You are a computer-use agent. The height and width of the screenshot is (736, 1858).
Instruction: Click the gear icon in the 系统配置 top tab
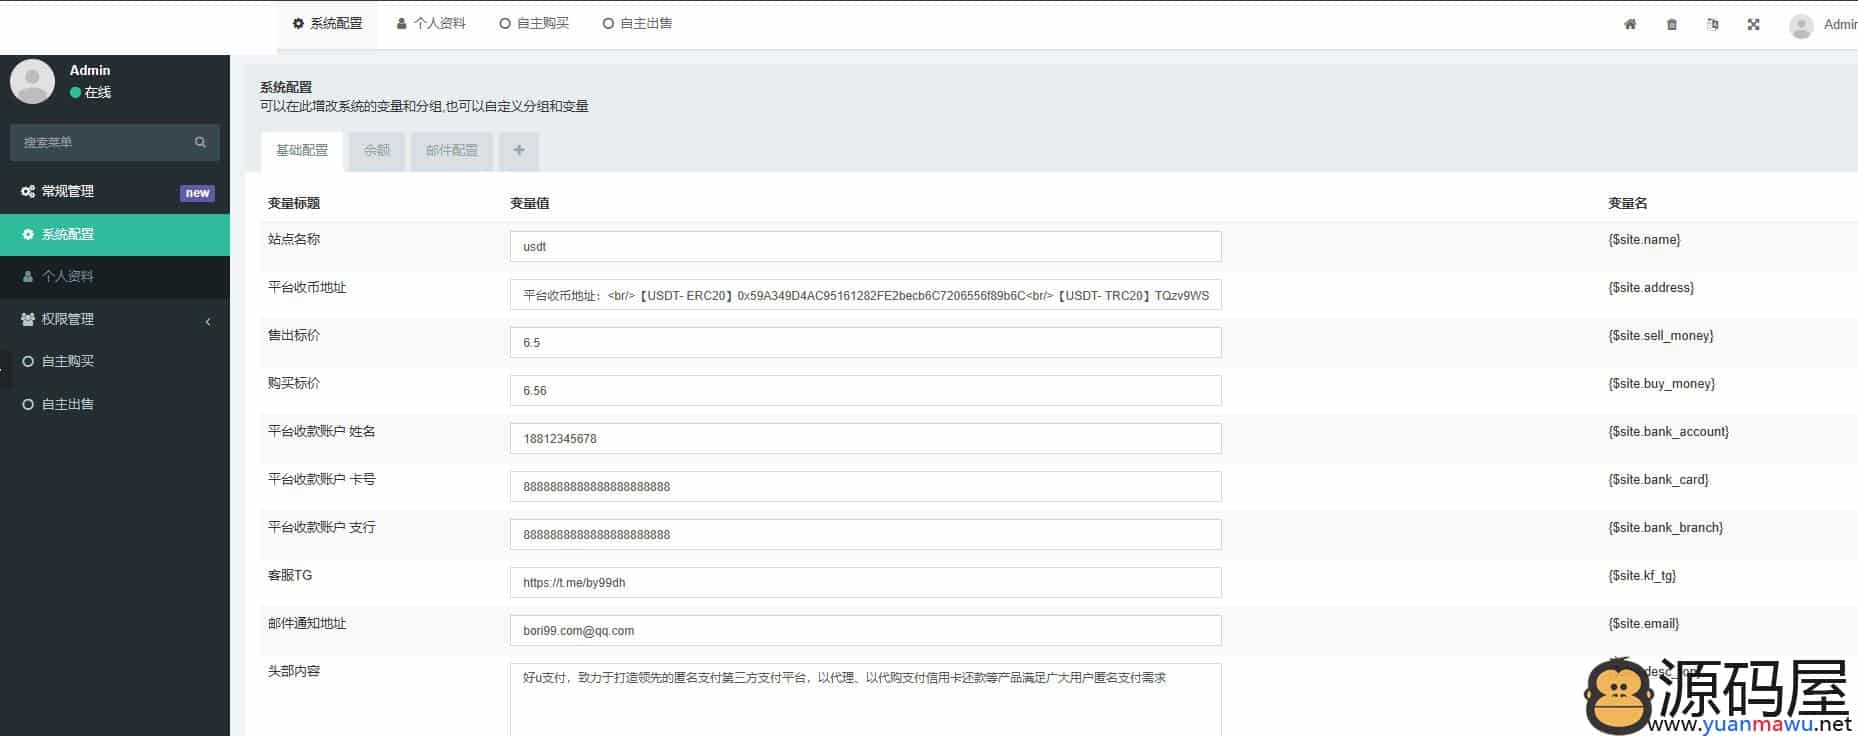point(298,23)
